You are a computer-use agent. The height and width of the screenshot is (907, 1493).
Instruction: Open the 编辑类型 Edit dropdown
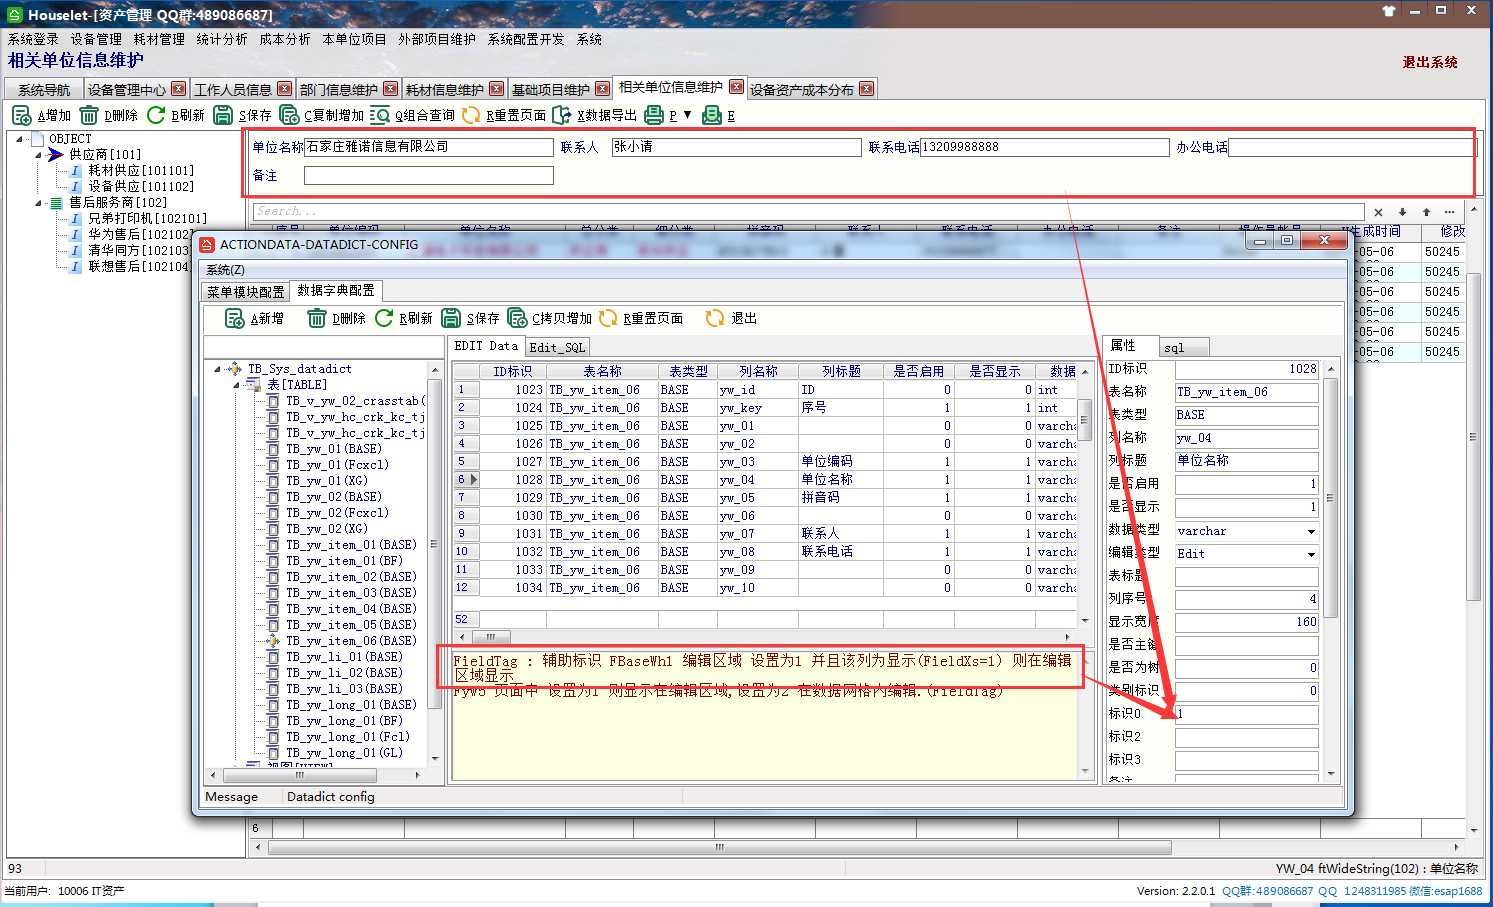coord(1311,555)
